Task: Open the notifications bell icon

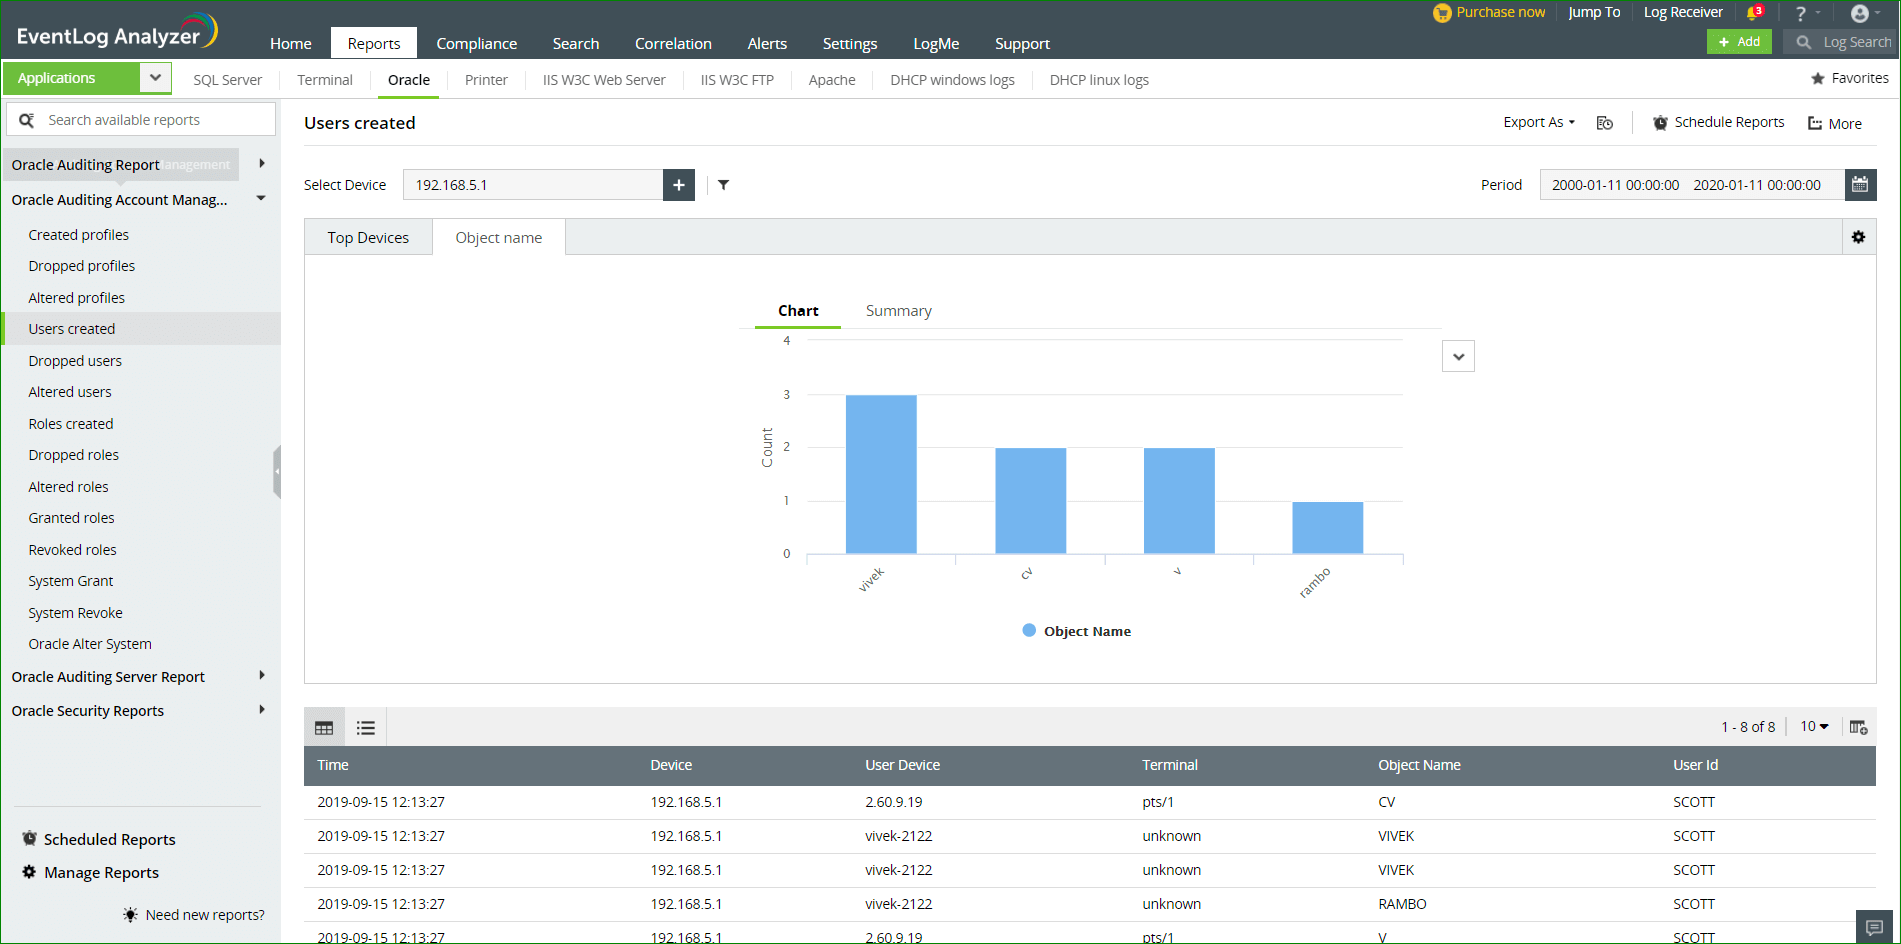Action: [x=1753, y=13]
